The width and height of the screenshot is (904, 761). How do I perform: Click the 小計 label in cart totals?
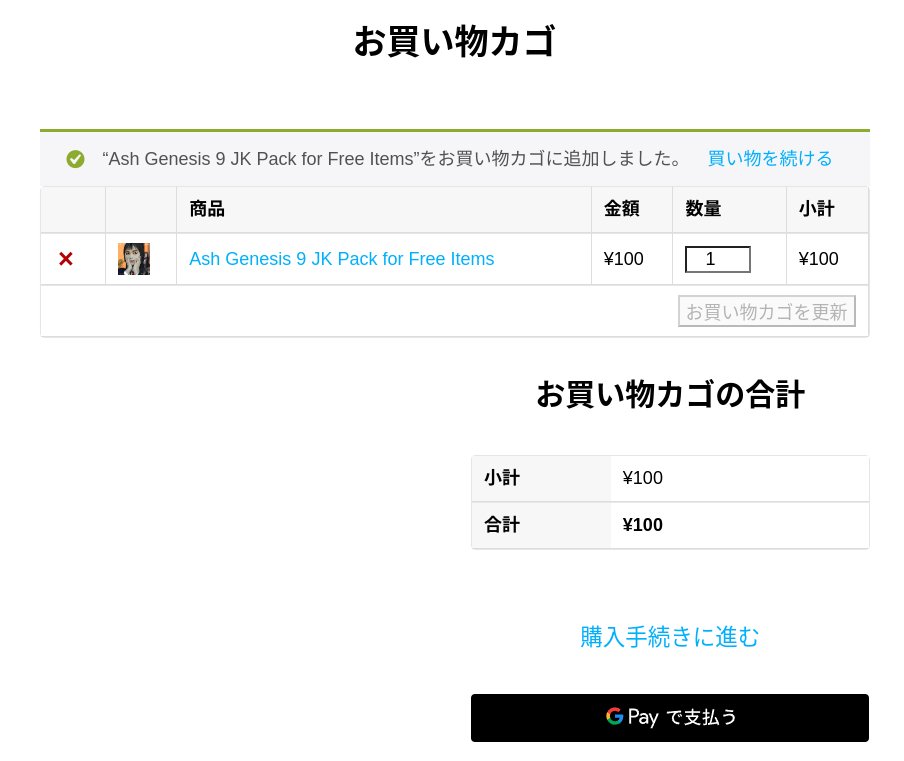(502, 478)
